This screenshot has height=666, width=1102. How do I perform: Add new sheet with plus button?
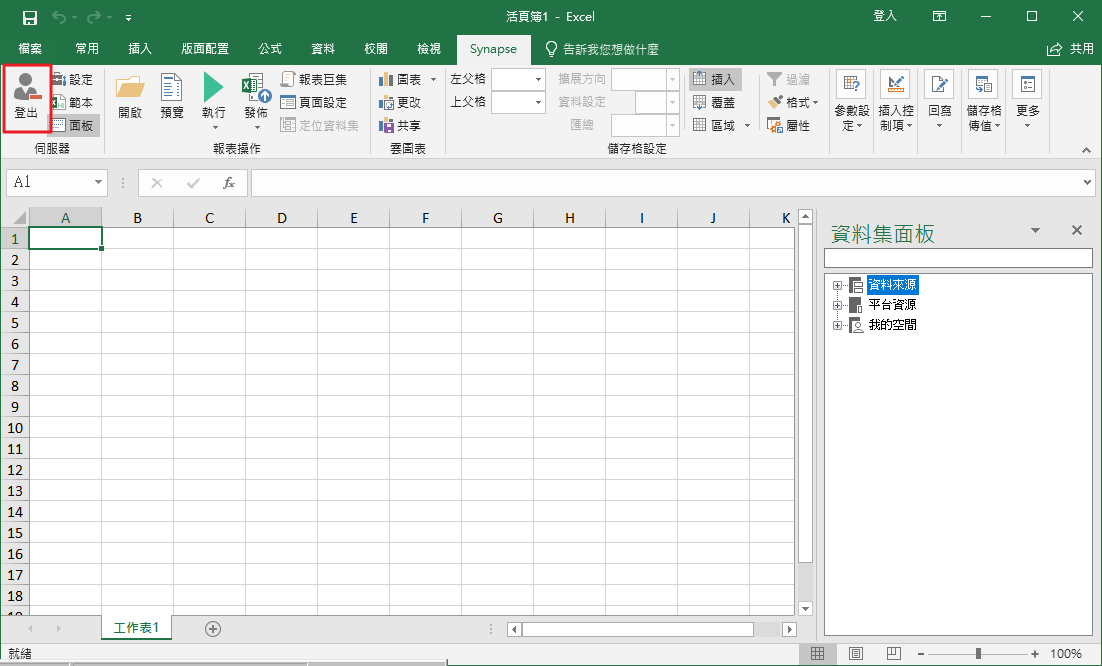212,628
